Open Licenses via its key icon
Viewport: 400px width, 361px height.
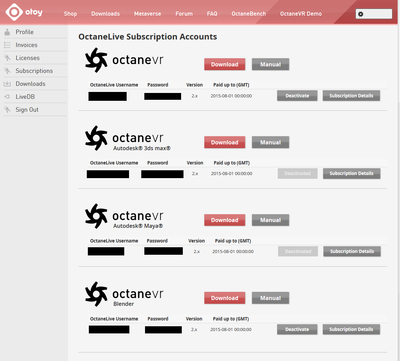coord(7,58)
